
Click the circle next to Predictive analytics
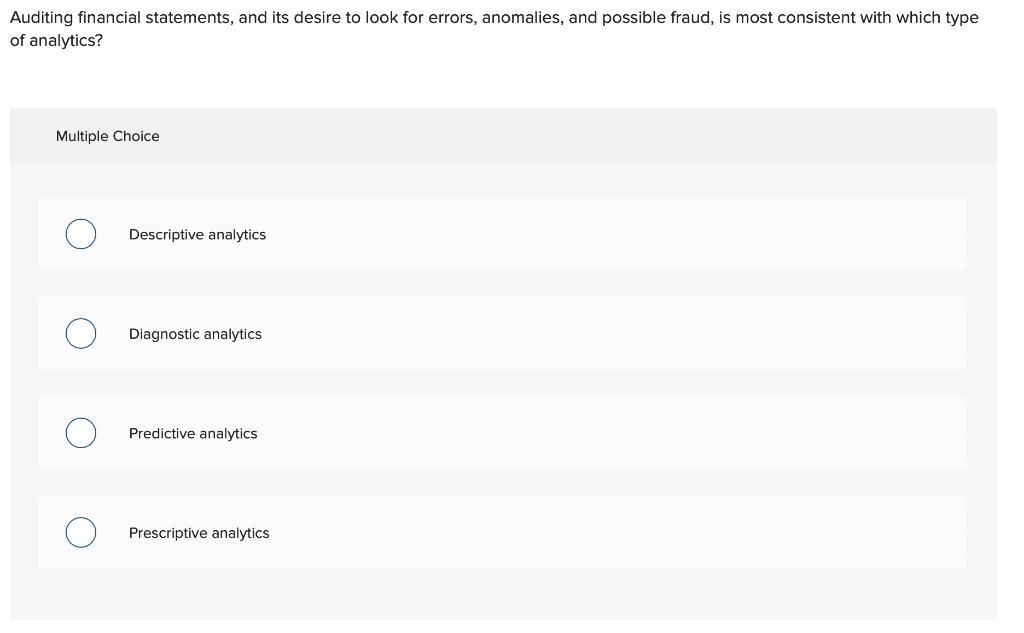81,433
